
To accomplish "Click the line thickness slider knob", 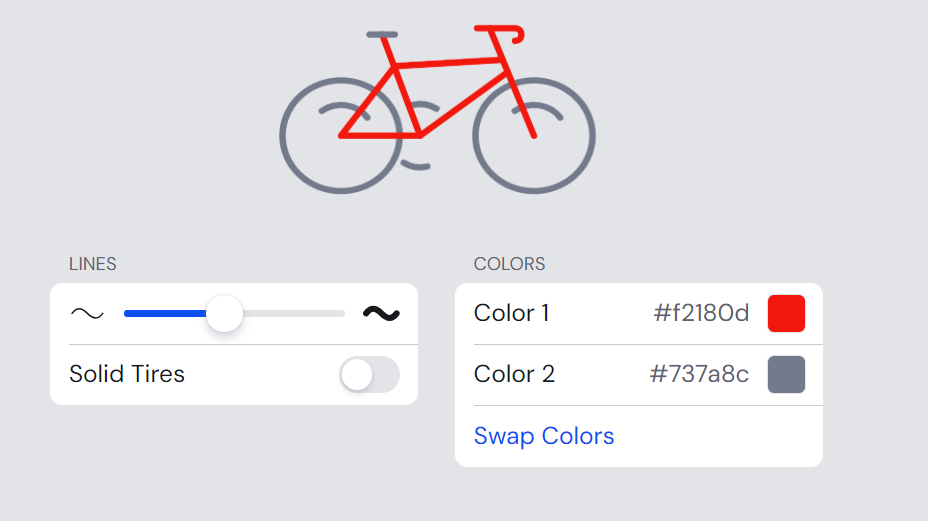I will click(x=224, y=313).
